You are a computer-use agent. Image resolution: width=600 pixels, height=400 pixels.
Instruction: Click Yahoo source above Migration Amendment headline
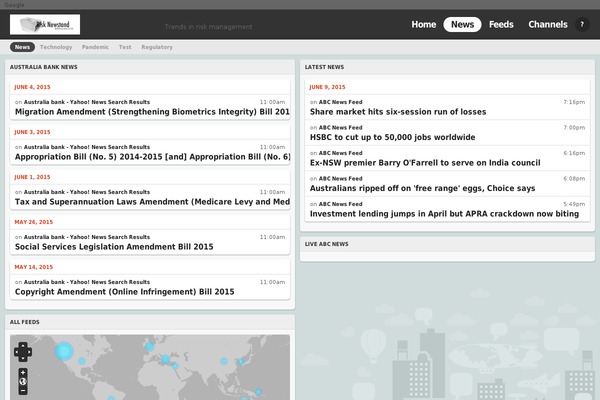pos(87,102)
